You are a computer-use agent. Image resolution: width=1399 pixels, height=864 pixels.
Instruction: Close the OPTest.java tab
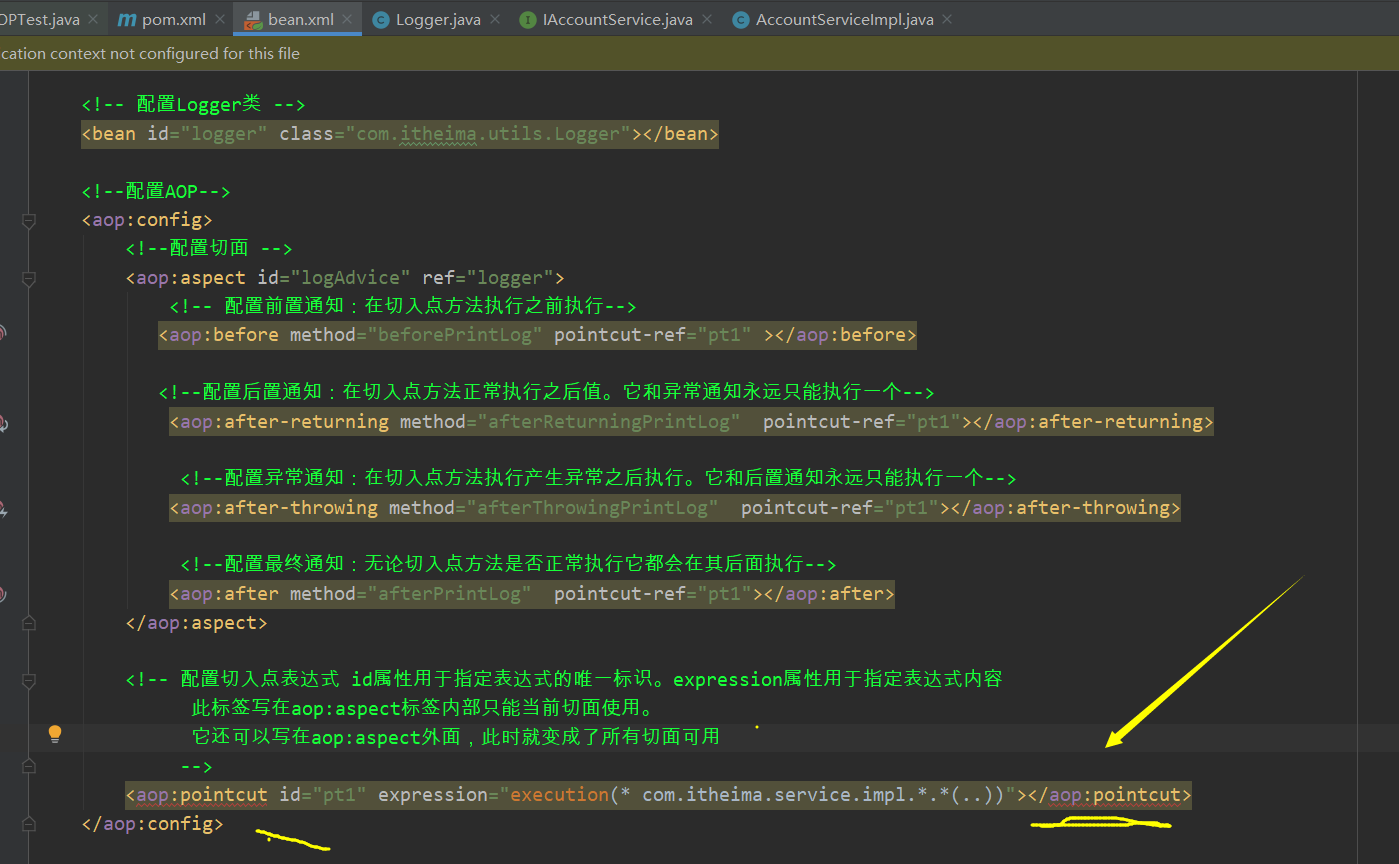[93, 20]
